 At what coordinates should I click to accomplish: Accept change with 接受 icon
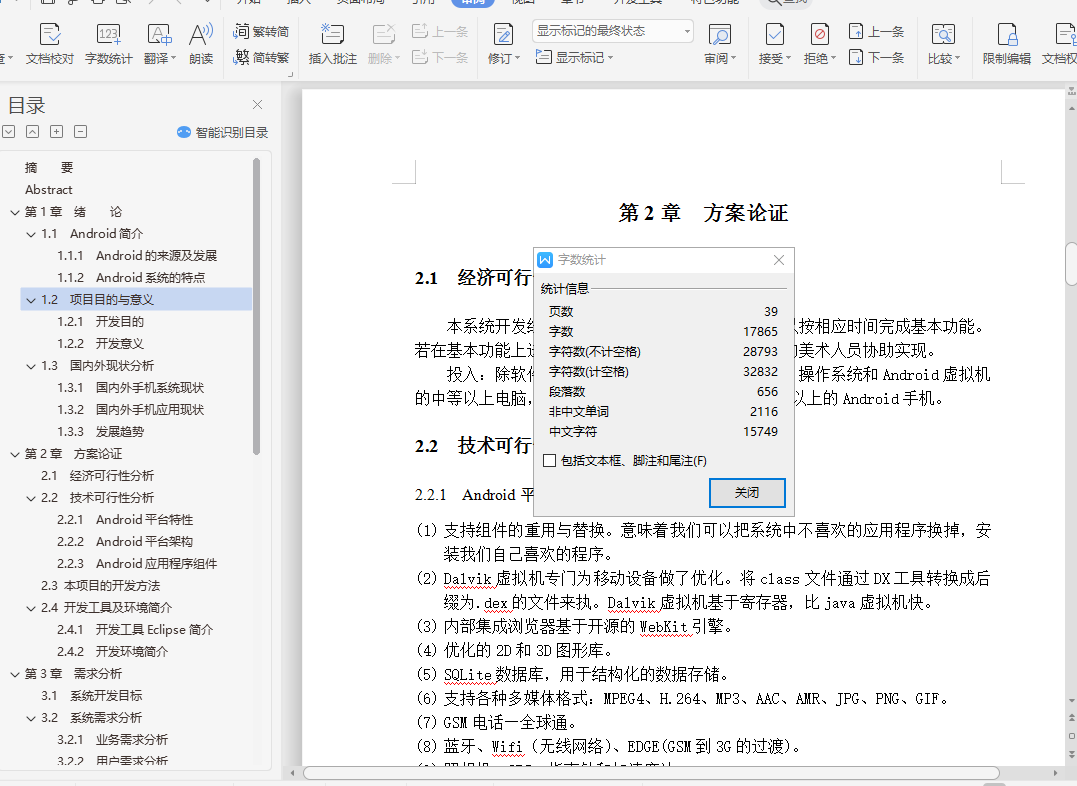(x=775, y=34)
